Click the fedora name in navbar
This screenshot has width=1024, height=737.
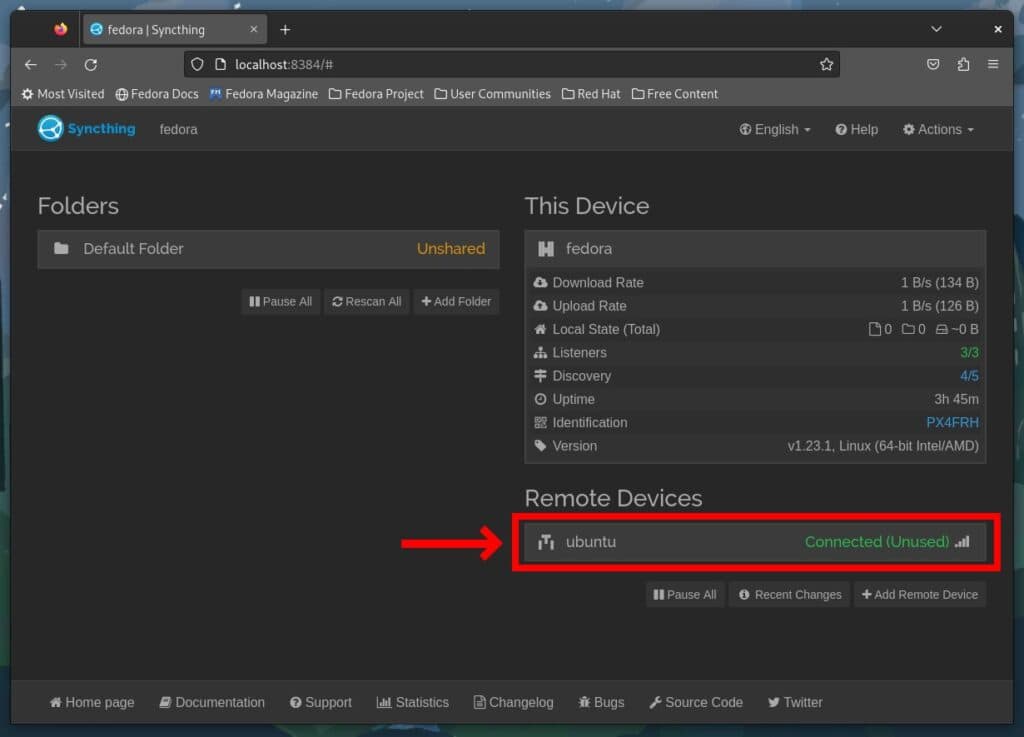[x=178, y=129]
